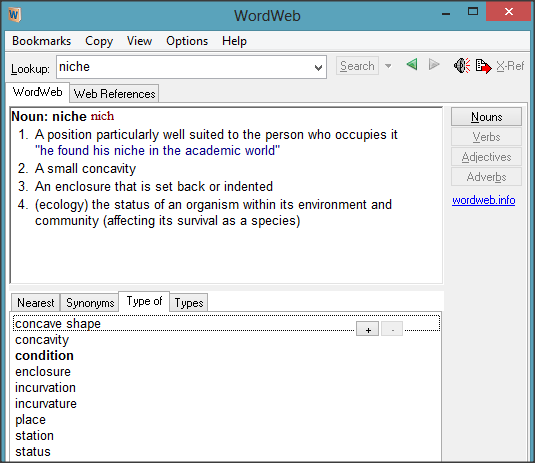535x463 pixels.
Task: Switch to the Web References tab
Action: tap(114, 93)
